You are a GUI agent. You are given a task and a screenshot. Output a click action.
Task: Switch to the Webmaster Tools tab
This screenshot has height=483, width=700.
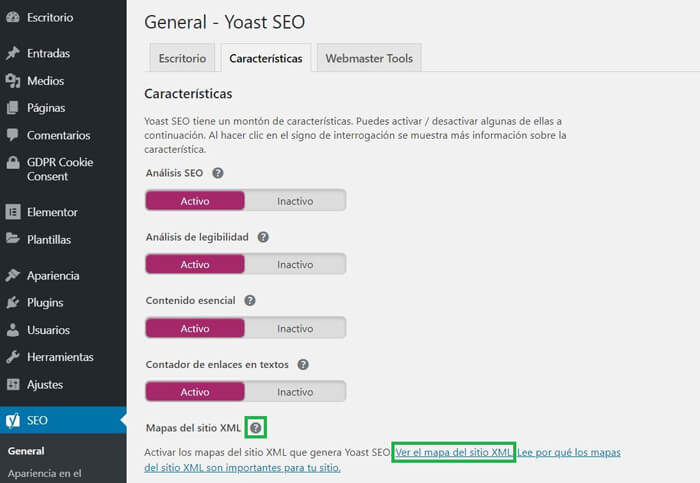click(369, 58)
